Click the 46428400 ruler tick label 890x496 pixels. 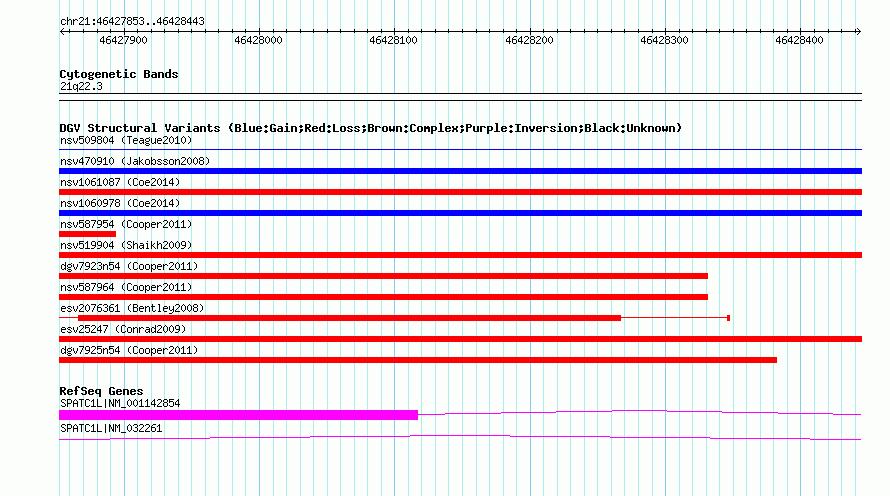(799, 40)
